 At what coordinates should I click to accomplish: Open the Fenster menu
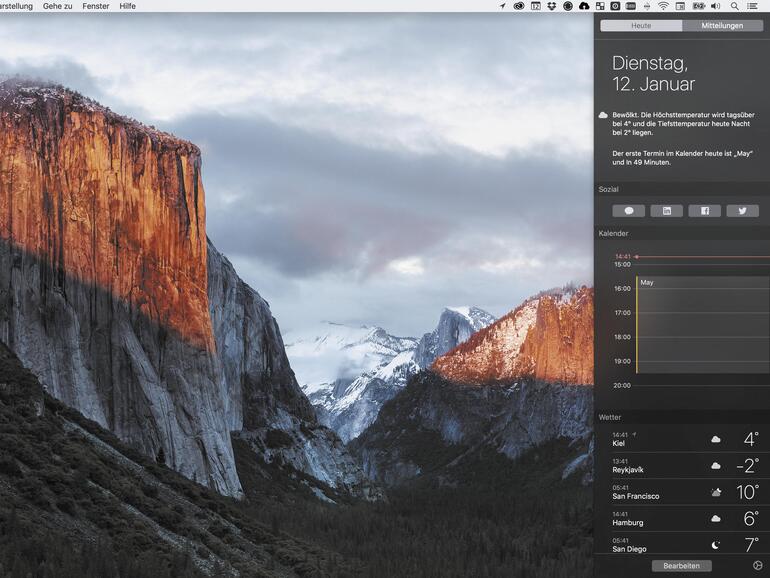(96, 6)
